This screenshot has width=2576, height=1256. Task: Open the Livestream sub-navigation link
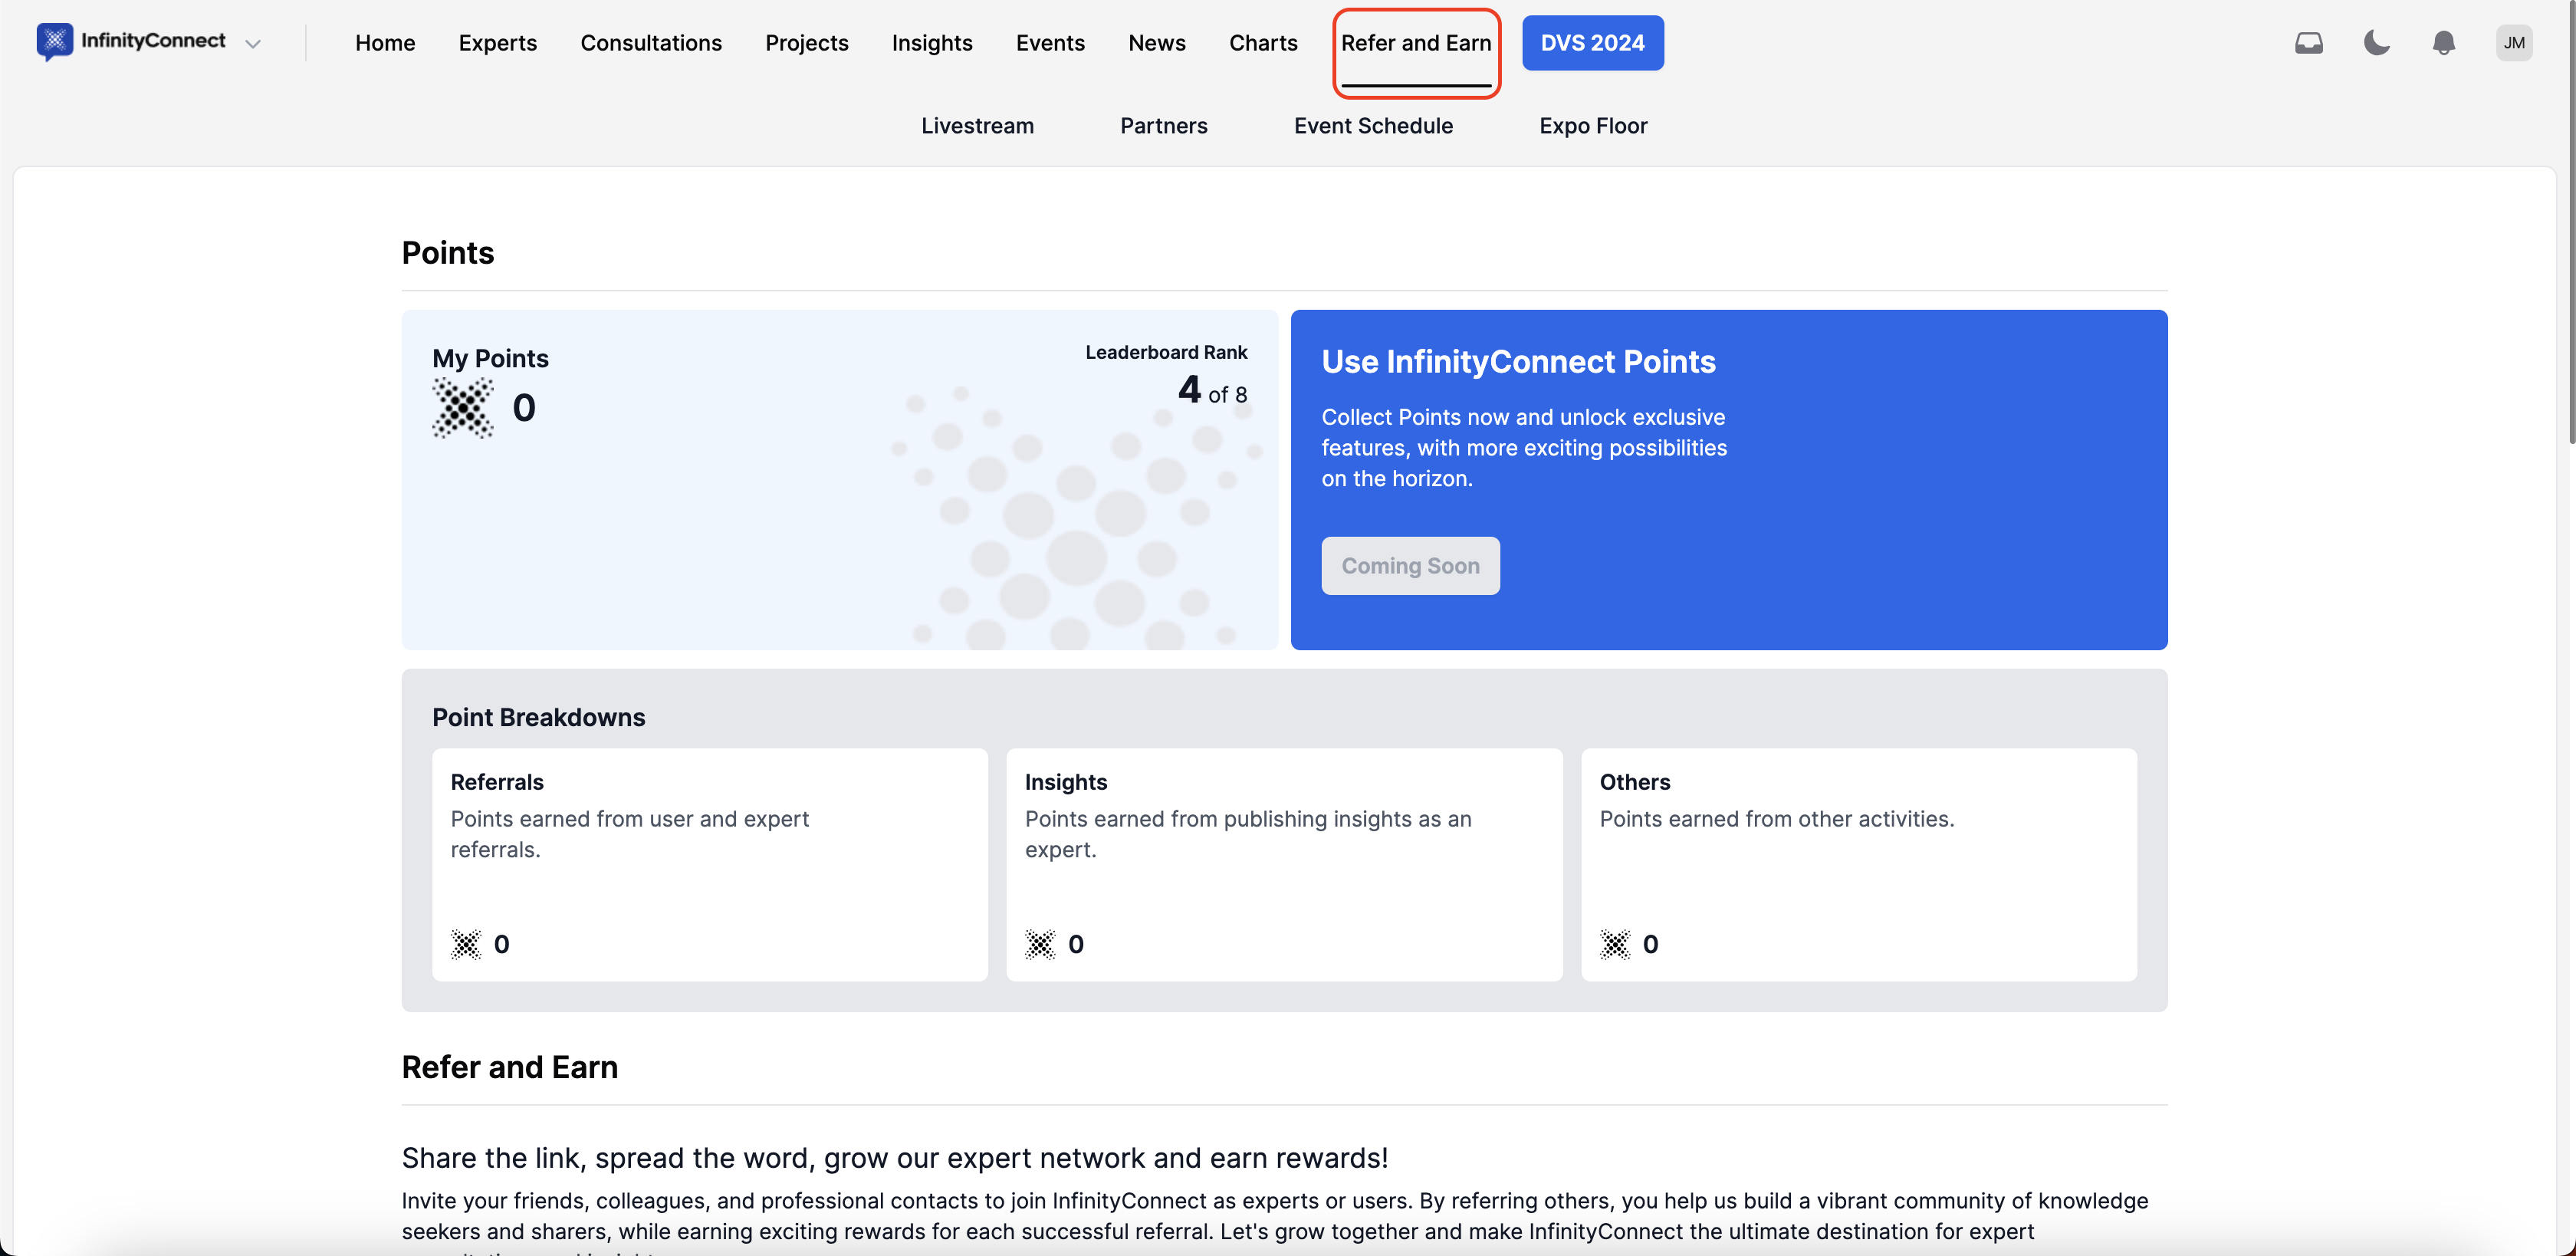click(977, 126)
